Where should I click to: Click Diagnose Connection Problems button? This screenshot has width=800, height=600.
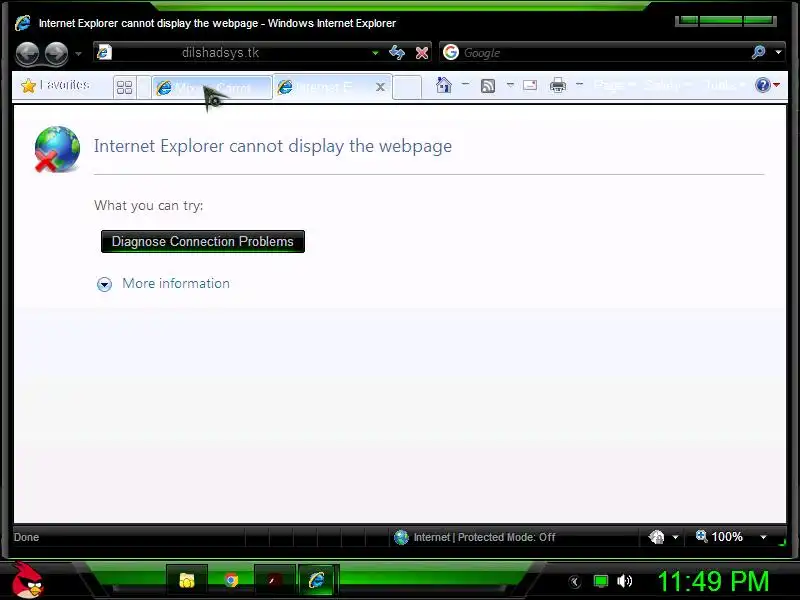point(203,241)
